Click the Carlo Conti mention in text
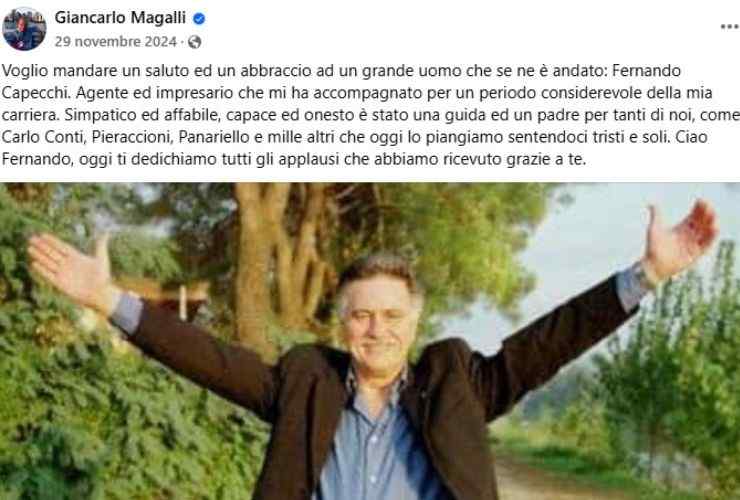The image size is (740, 500). pyautogui.click(x=44, y=137)
